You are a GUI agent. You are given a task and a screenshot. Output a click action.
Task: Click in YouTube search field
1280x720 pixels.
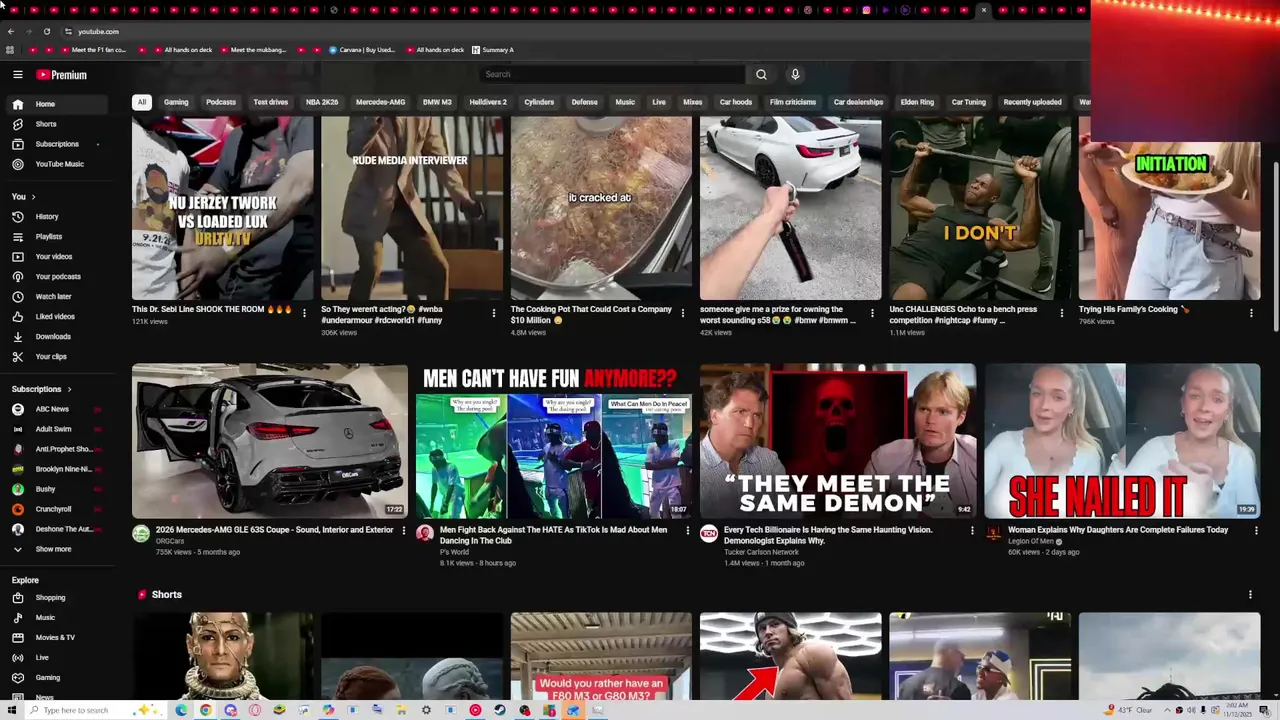point(612,74)
